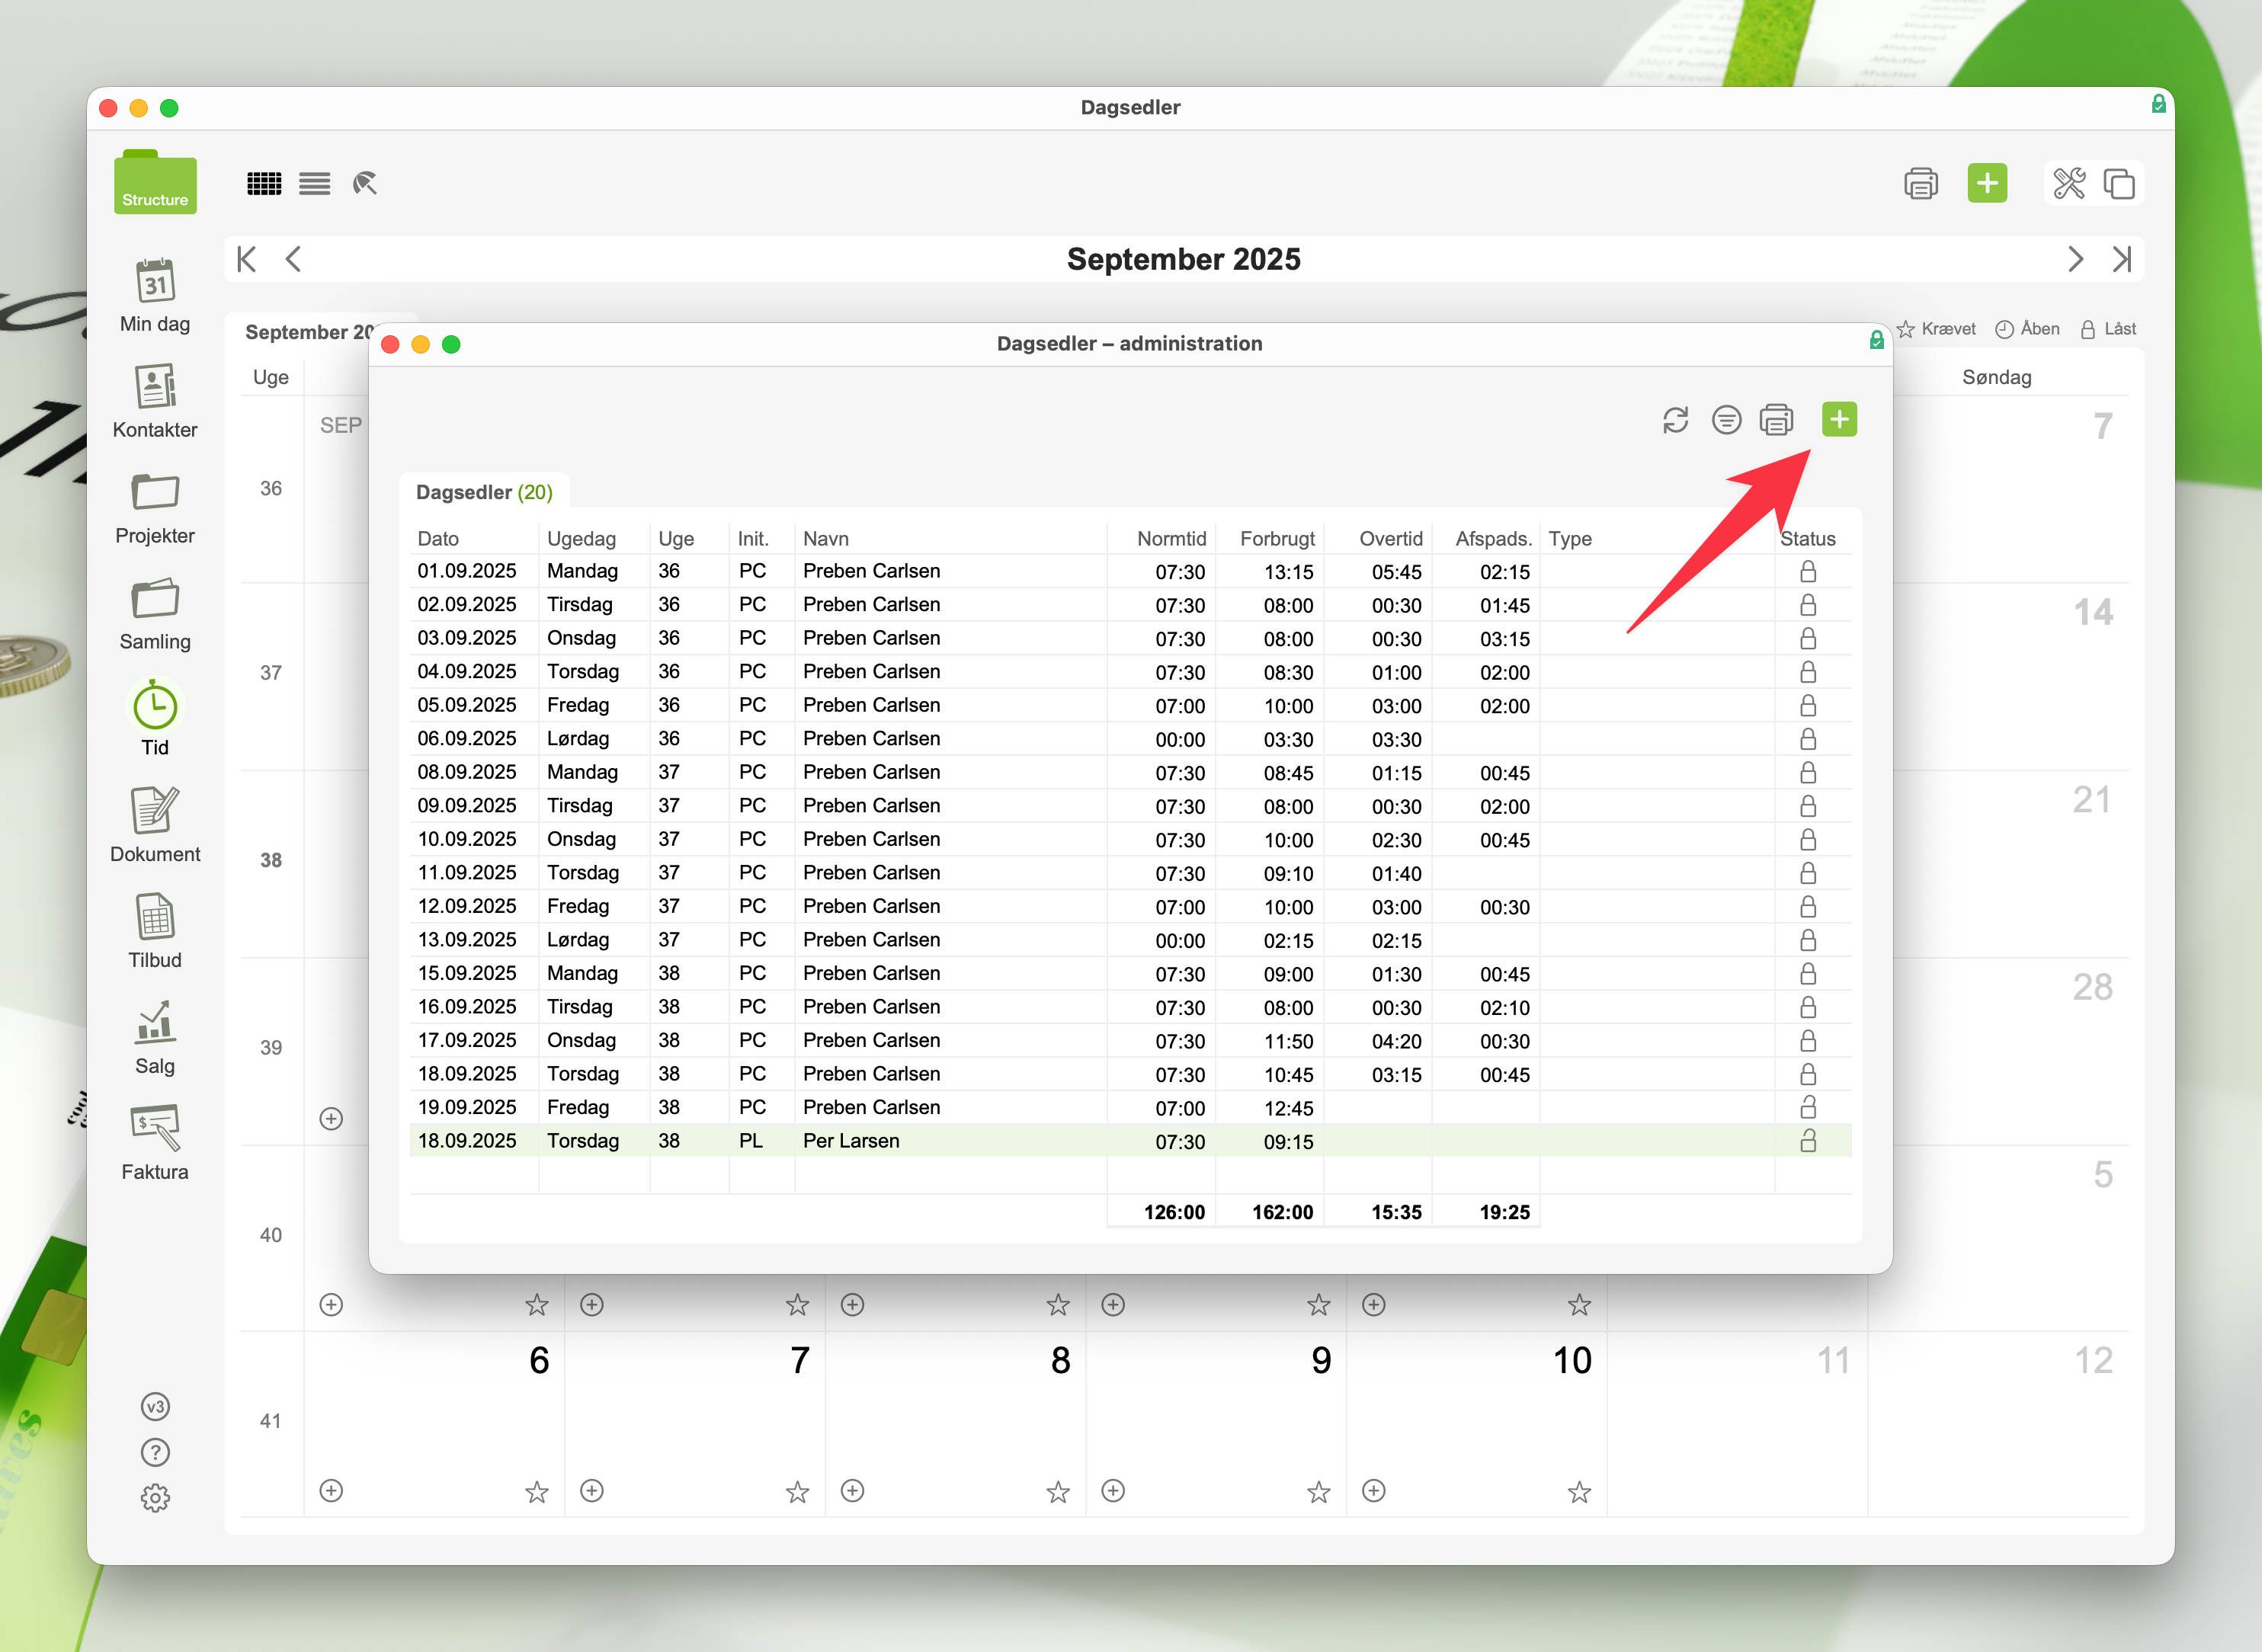Click the help question mark icon
This screenshot has width=2262, height=1652.
[155, 1452]
